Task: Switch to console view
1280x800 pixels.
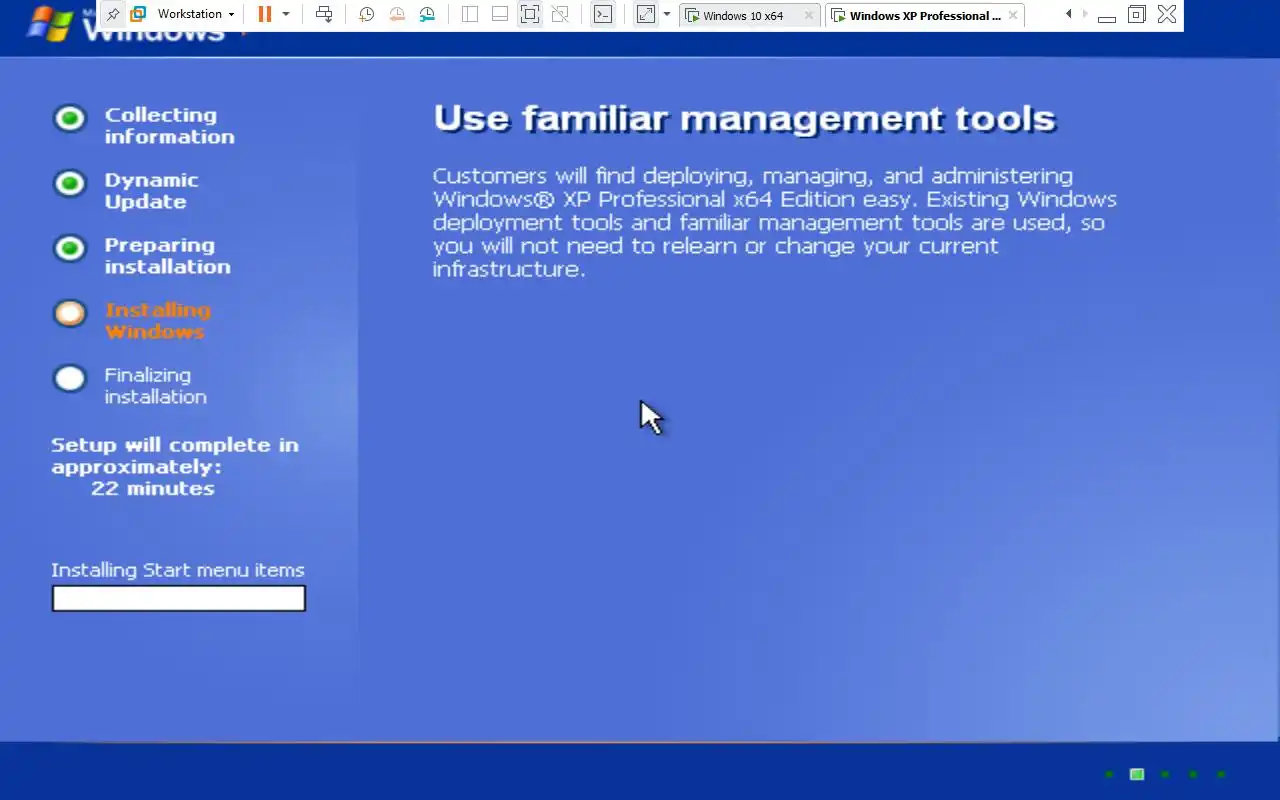Action: 603,14
